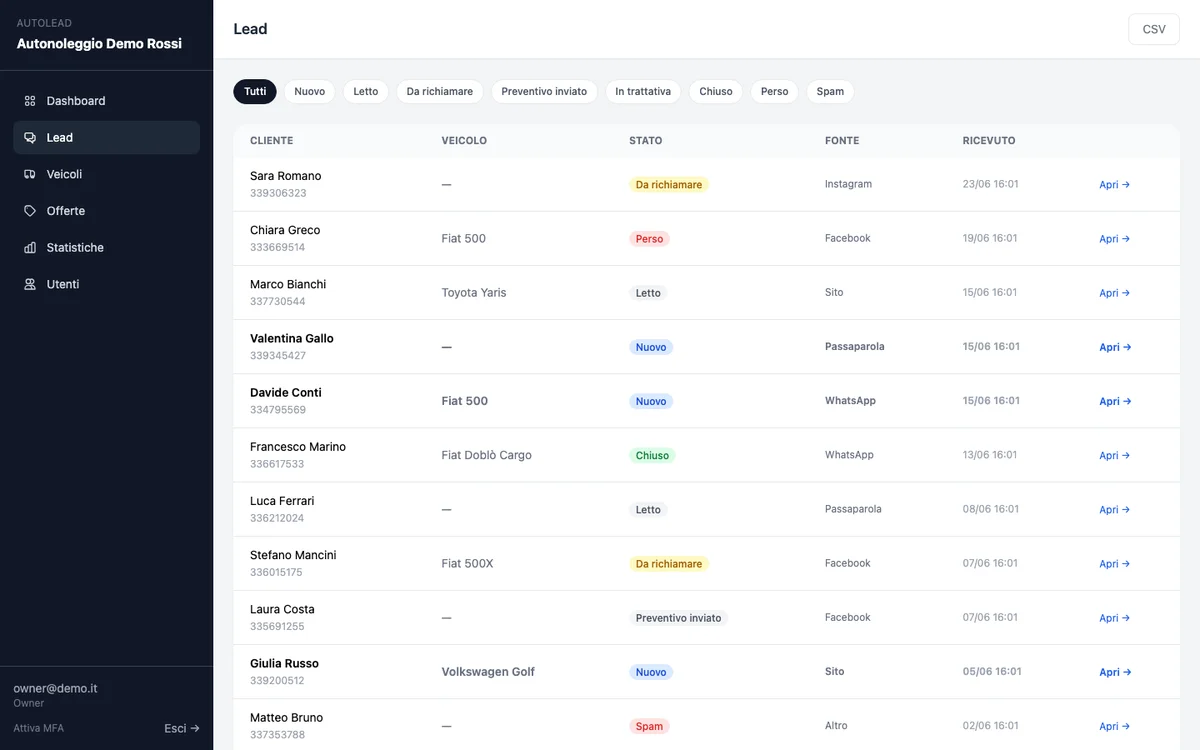The image size is (1200, 750).
Task: Show only Da richiamare leads
Action: (440, 91)
